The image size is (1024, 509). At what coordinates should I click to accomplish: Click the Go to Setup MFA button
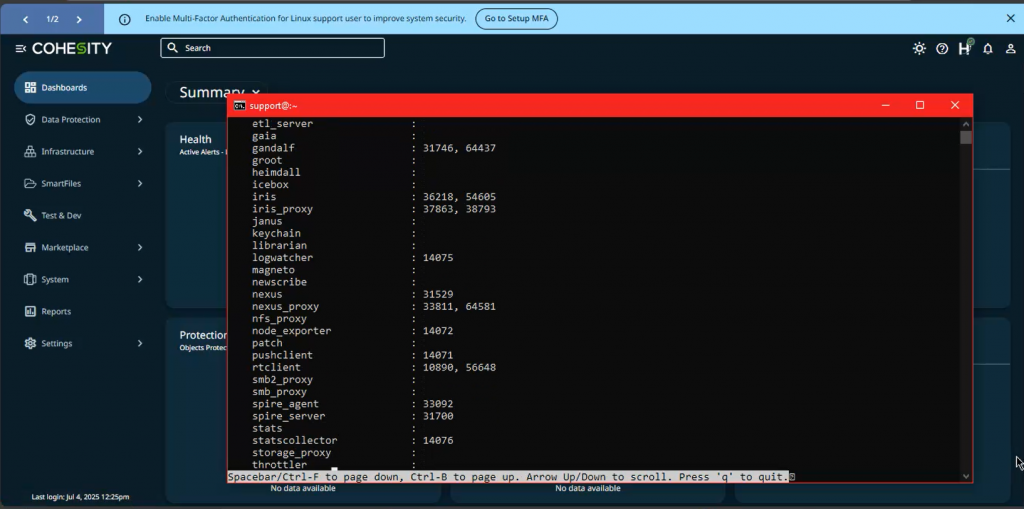click(516, 19)
